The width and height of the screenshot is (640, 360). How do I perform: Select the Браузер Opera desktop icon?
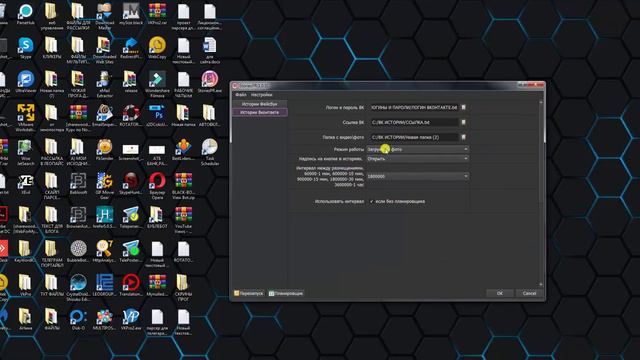157,186
